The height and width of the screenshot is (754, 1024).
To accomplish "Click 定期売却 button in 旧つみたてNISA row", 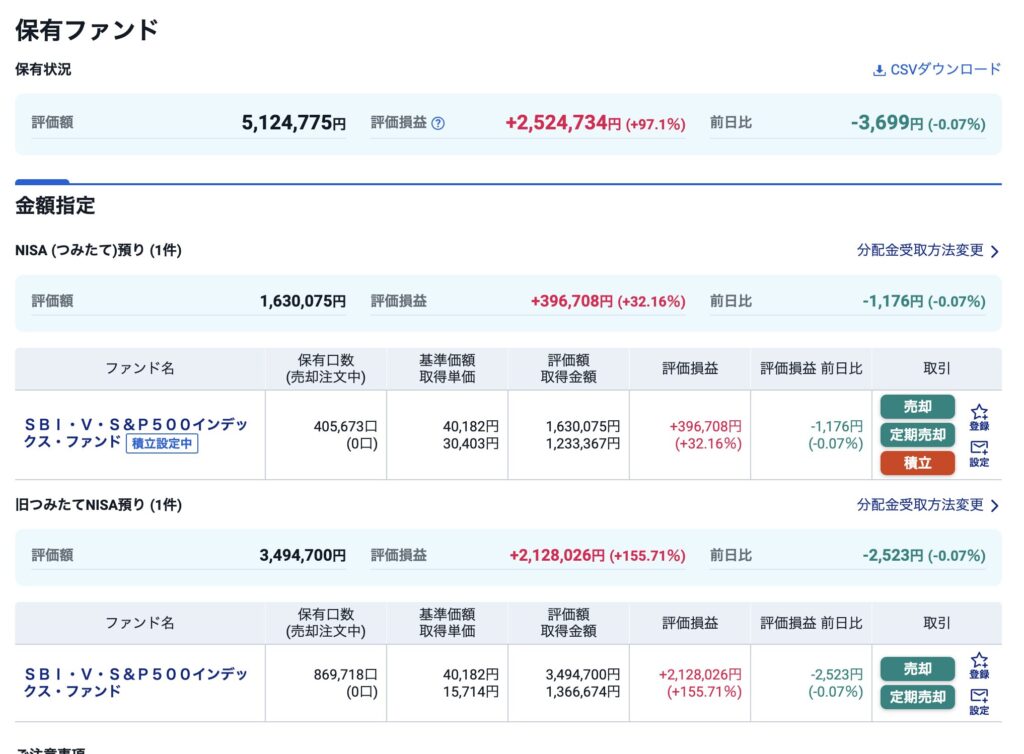I will [x=918, y=697].
